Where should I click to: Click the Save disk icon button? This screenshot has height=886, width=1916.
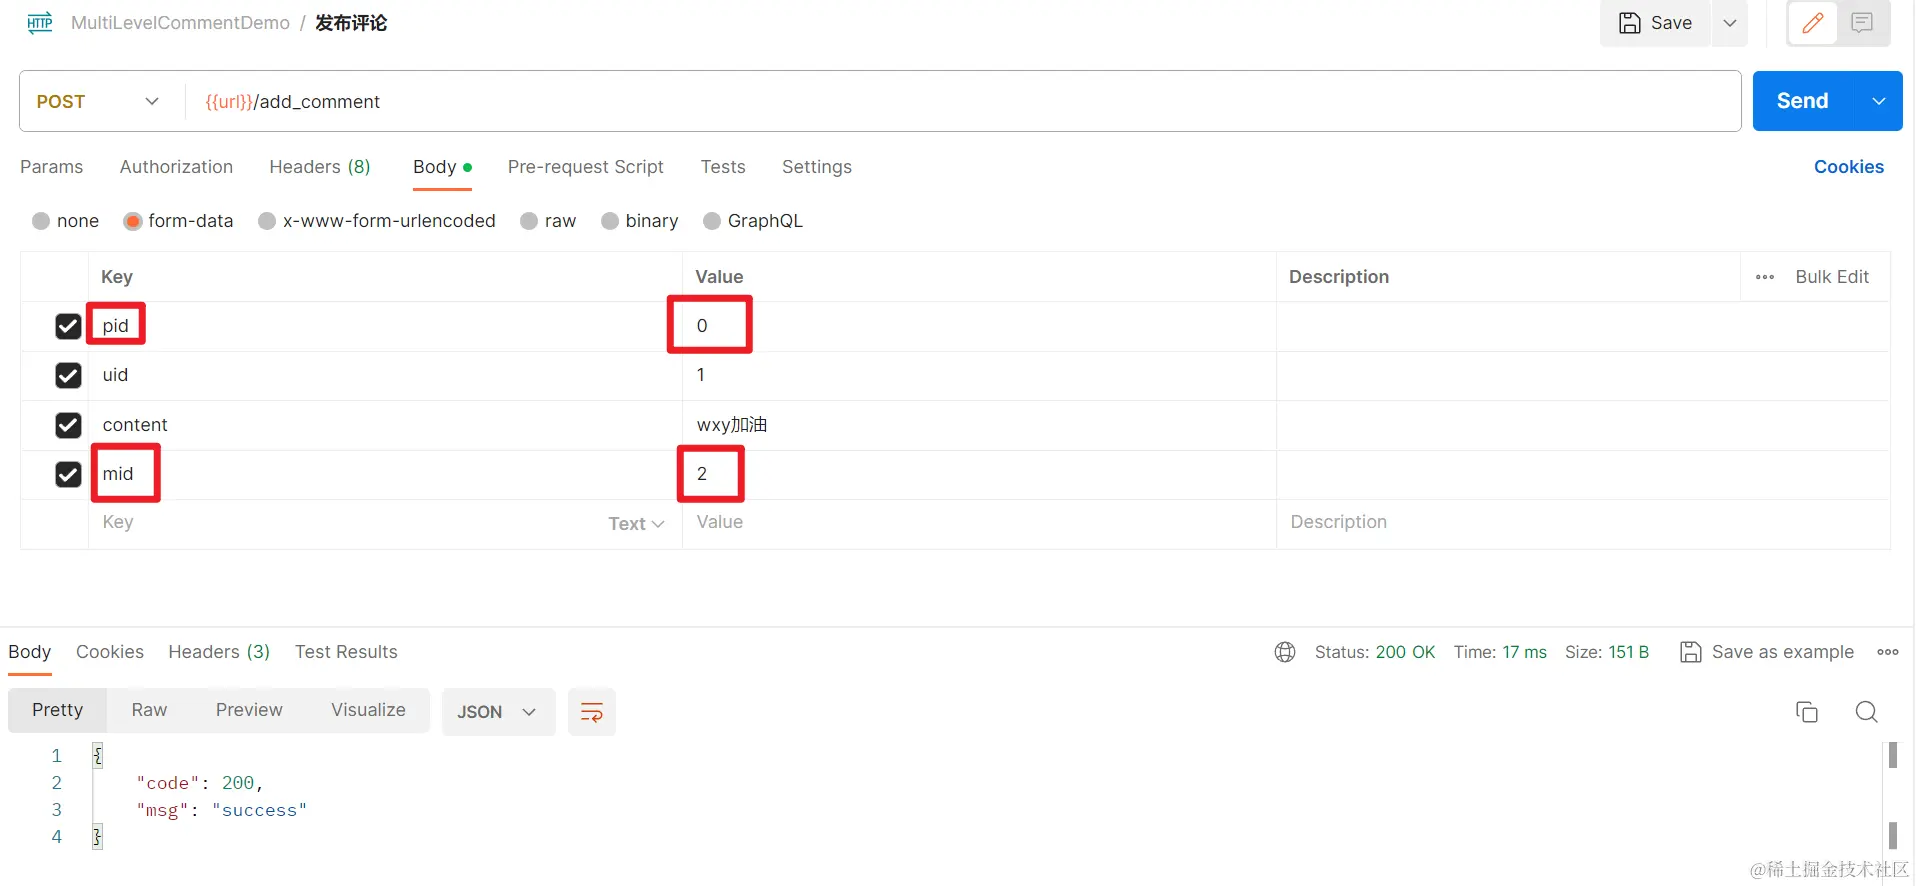tap(1655, 23)
